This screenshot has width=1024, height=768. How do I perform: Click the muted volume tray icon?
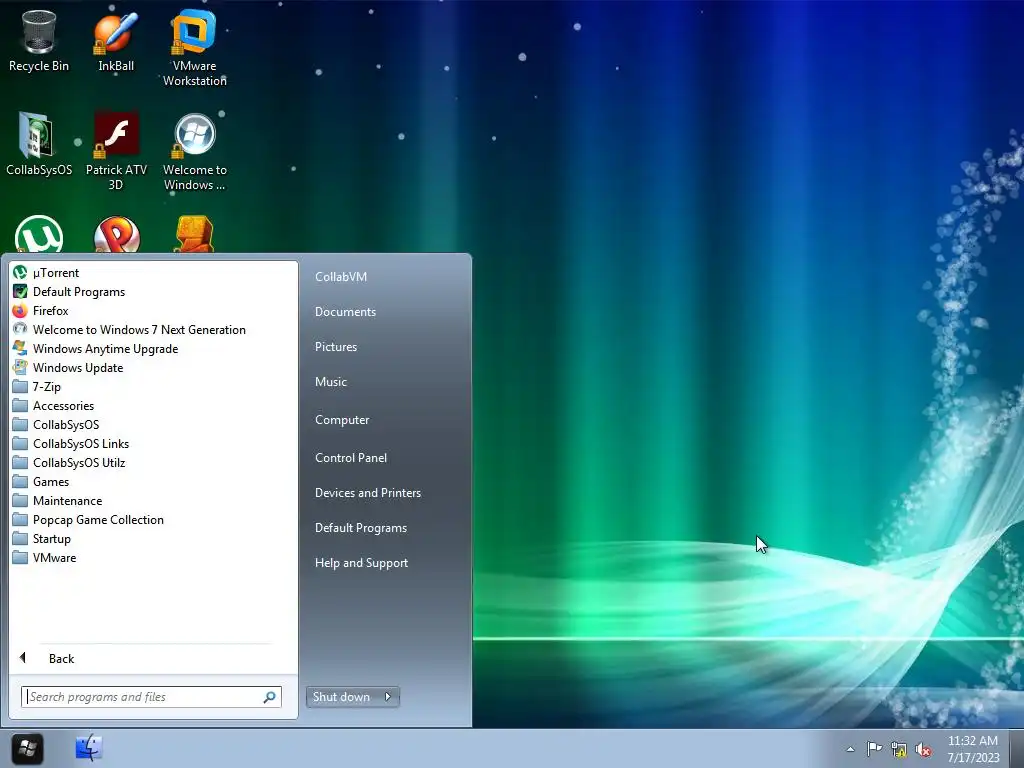point(923,749)
